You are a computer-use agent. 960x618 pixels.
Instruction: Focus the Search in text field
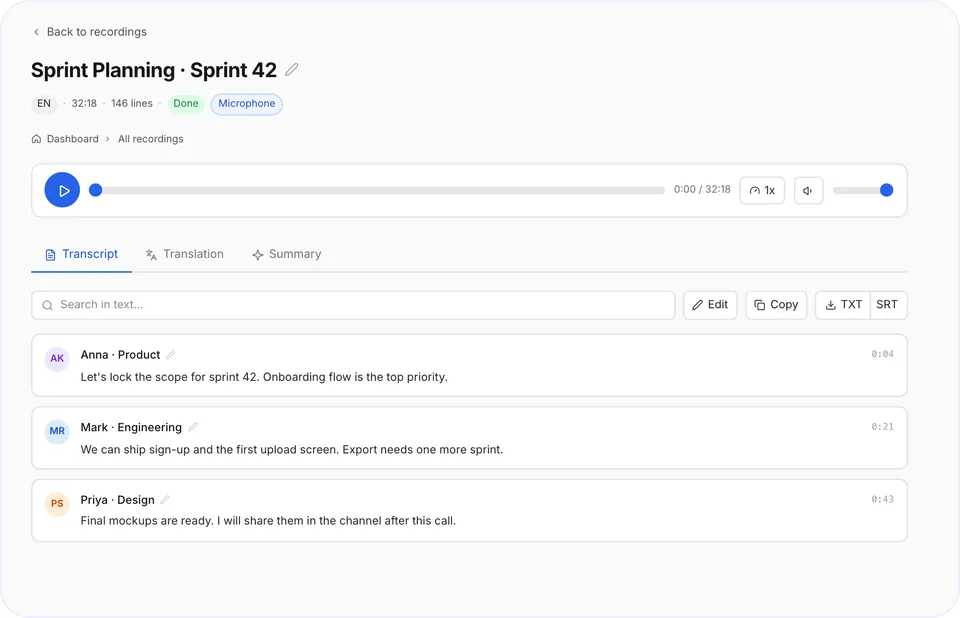[x=353, y=305]
